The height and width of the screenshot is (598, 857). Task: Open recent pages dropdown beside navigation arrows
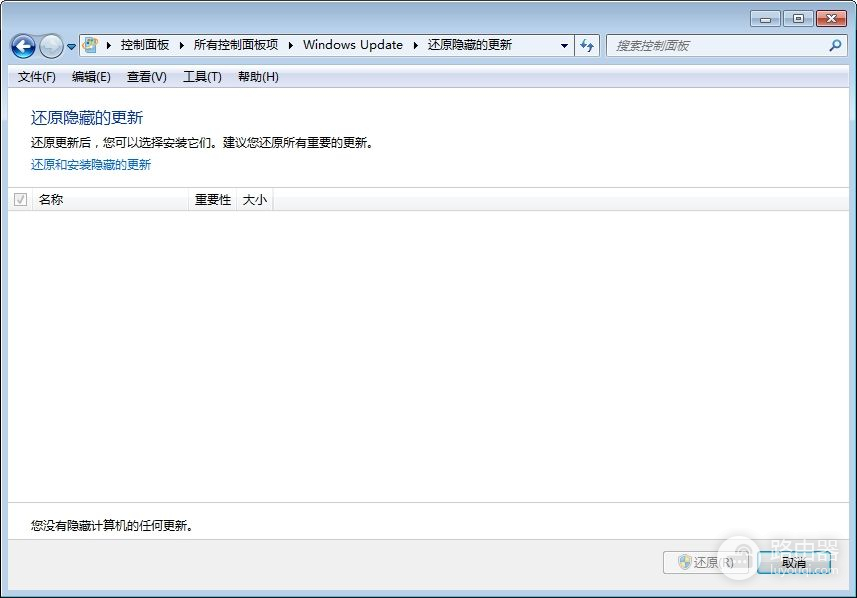71,46
